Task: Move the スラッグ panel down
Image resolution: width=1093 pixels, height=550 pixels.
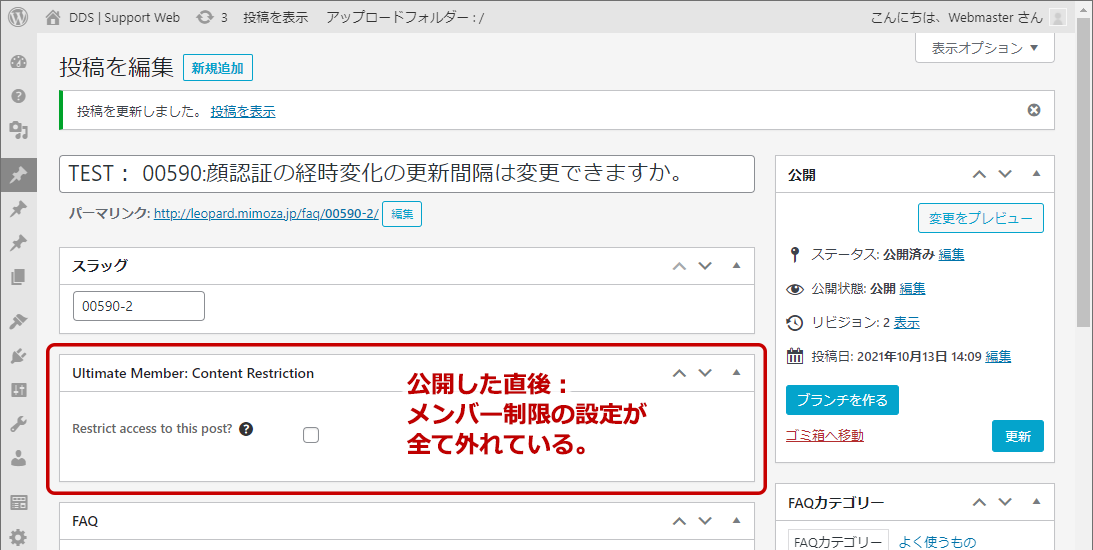Action: pos(705,266)
